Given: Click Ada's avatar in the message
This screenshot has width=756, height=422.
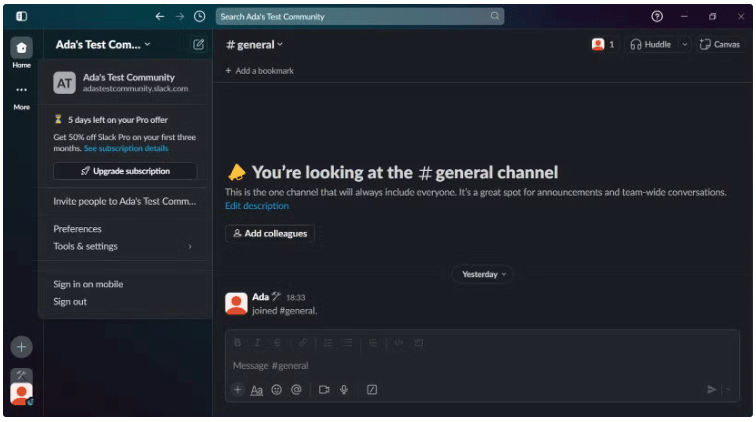Looking at the screenshot, I should pyautogui.click(x=236, y=303).
